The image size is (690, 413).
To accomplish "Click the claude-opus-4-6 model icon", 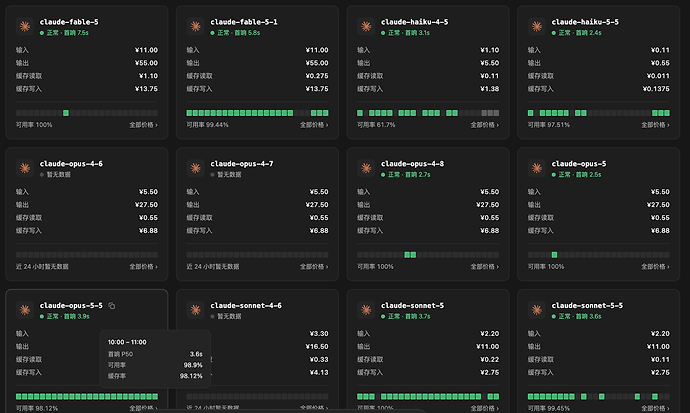I will pyautogui.click(x=25, y=168).
